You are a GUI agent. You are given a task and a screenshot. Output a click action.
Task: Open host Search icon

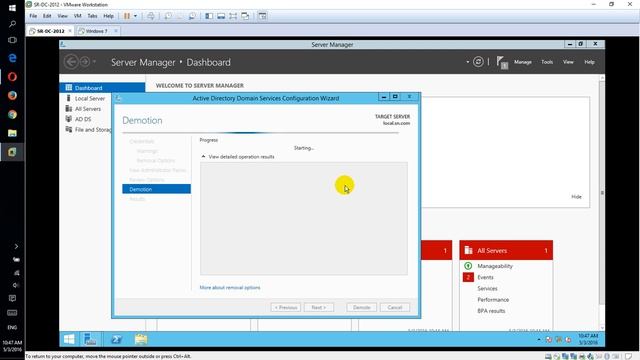[x=12, y=24]
